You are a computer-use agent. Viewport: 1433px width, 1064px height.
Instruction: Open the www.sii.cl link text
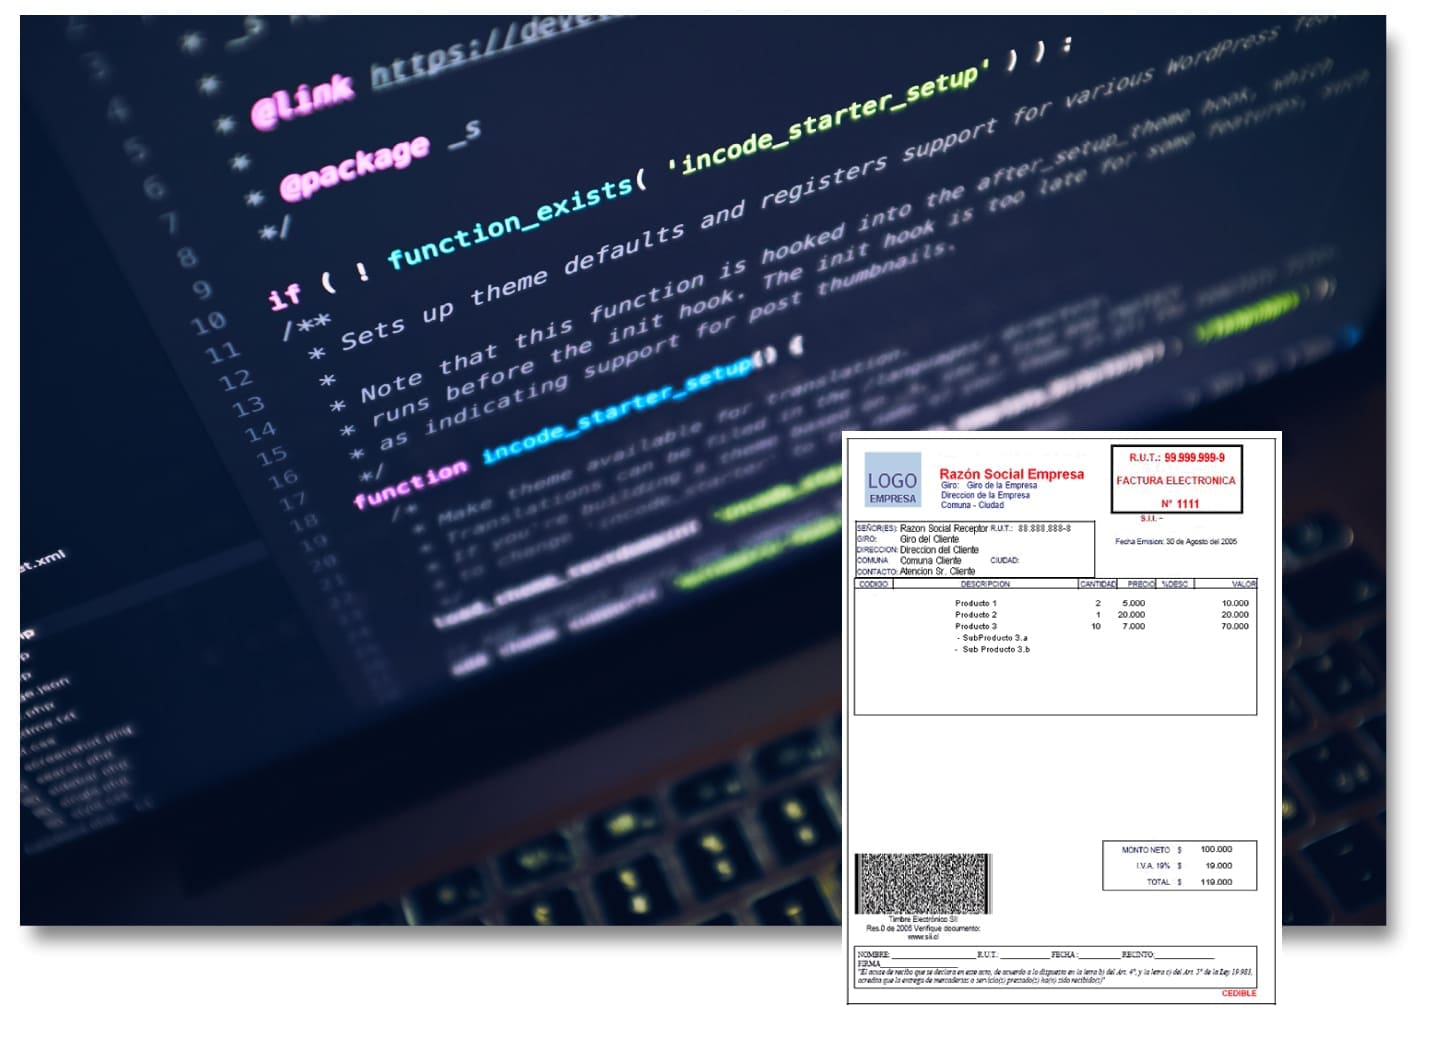point(922,938)
